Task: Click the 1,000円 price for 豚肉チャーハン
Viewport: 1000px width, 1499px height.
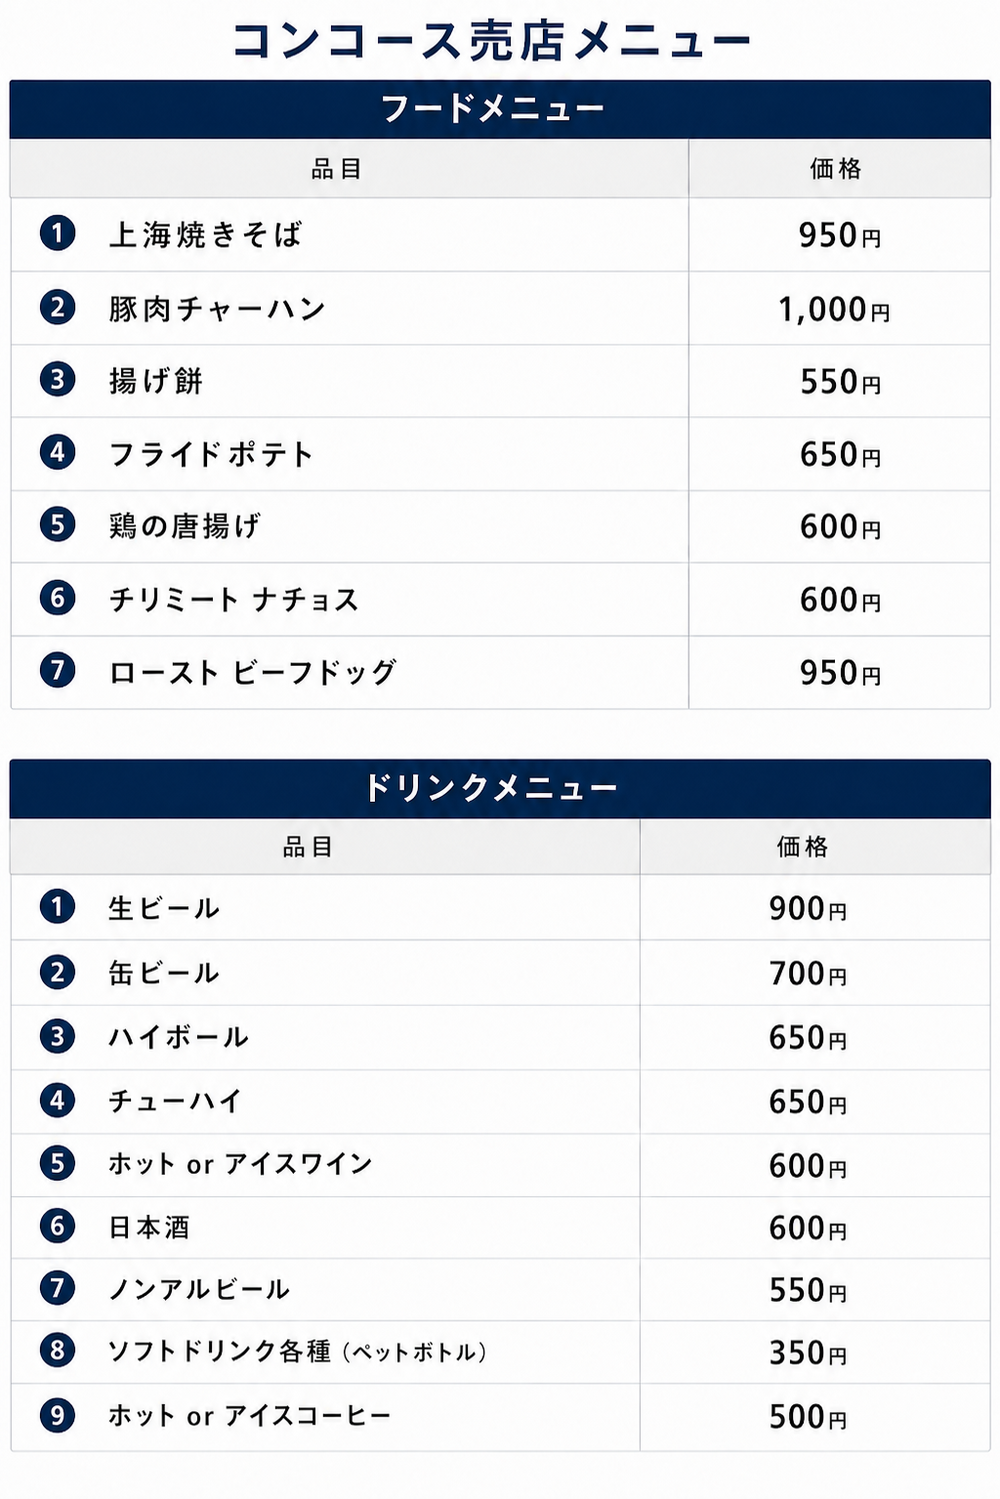Action: click(834, 309)
